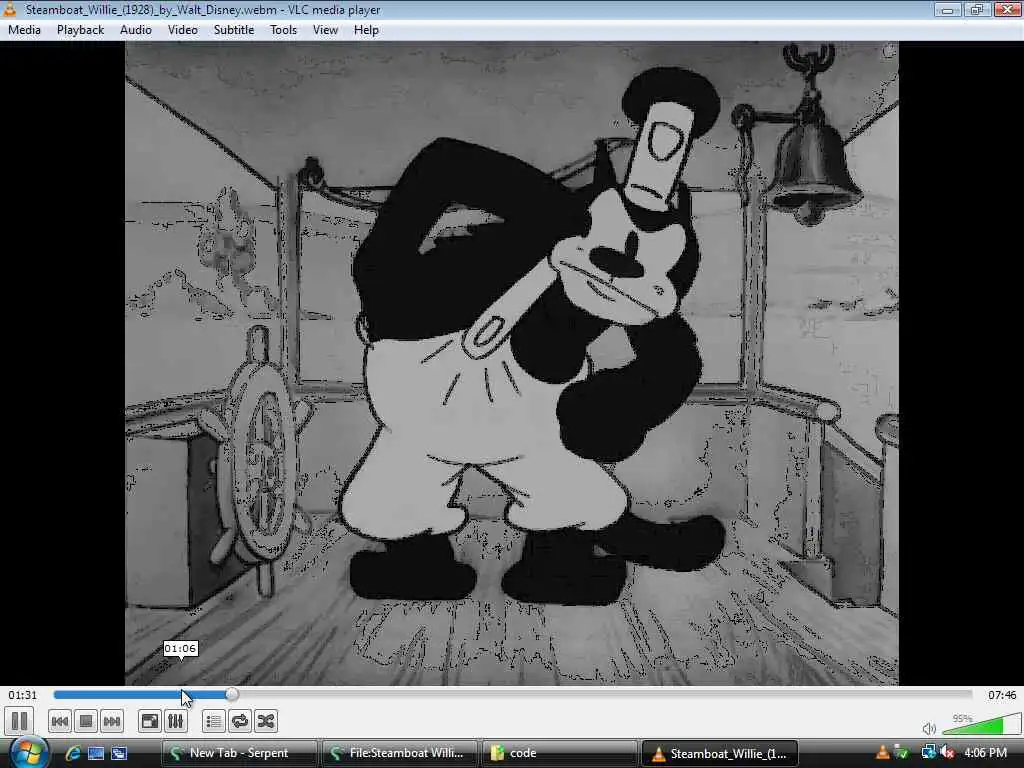Show the playlist panel

214,721
